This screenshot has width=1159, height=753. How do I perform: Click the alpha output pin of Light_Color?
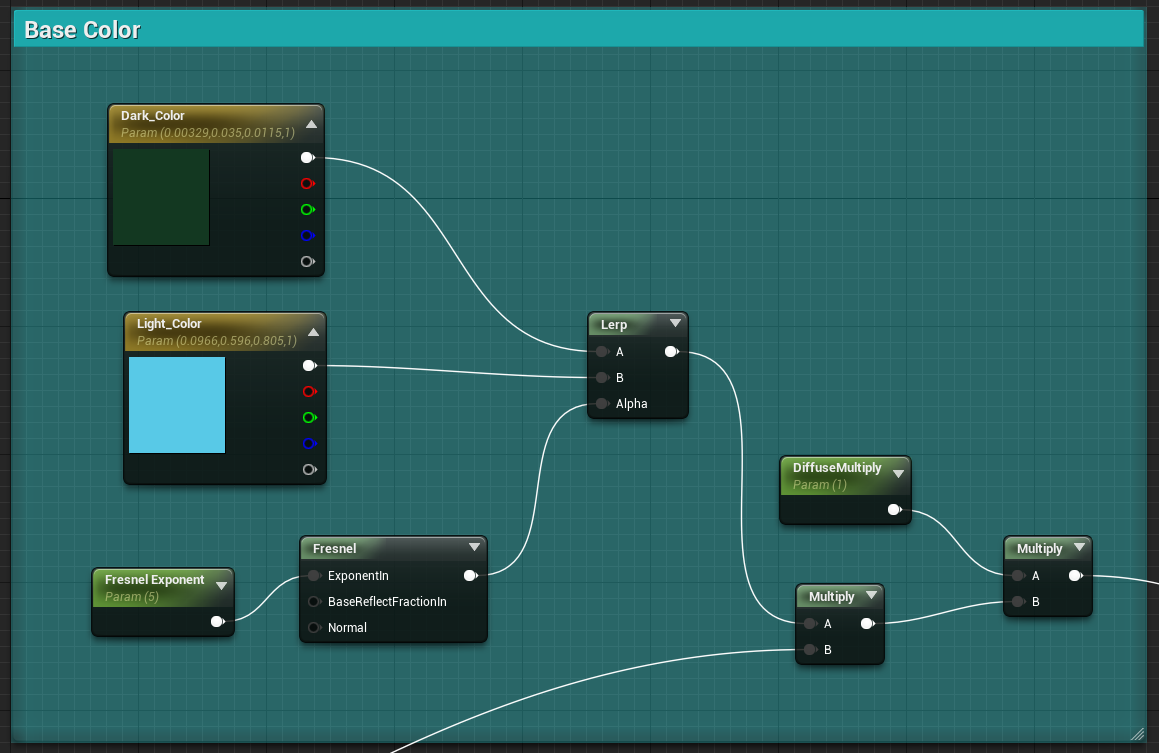pos(309,469)
